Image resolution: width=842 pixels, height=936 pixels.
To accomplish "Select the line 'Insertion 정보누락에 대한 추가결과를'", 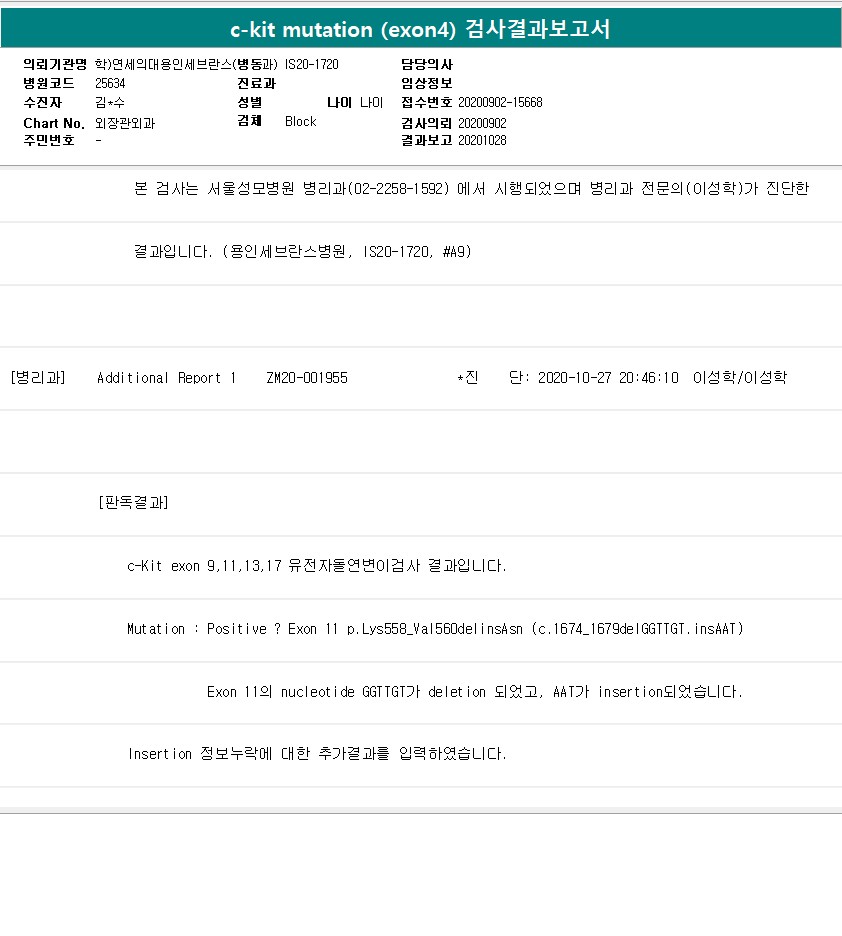I will [317, 753].
